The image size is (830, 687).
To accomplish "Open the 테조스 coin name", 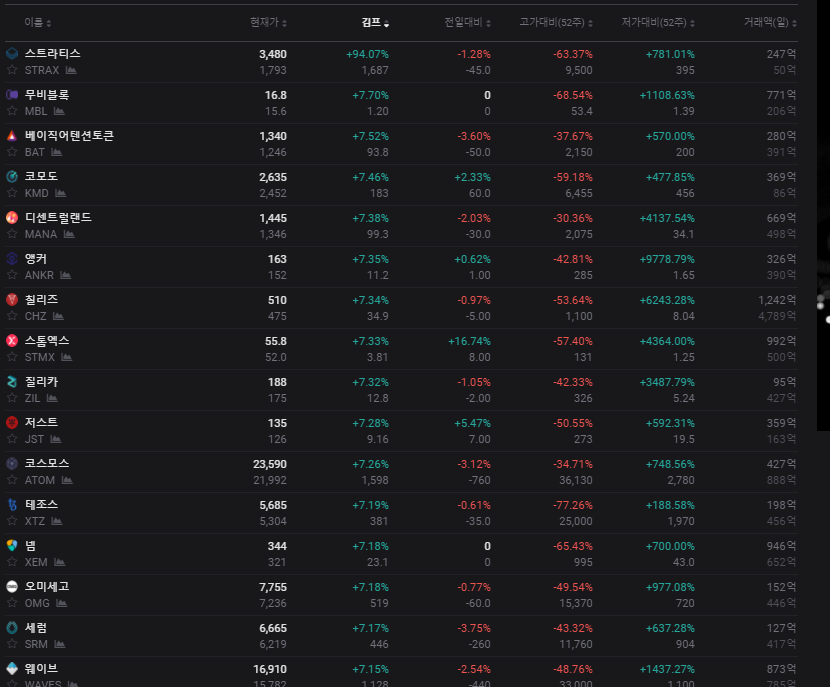I will point(41,504).
